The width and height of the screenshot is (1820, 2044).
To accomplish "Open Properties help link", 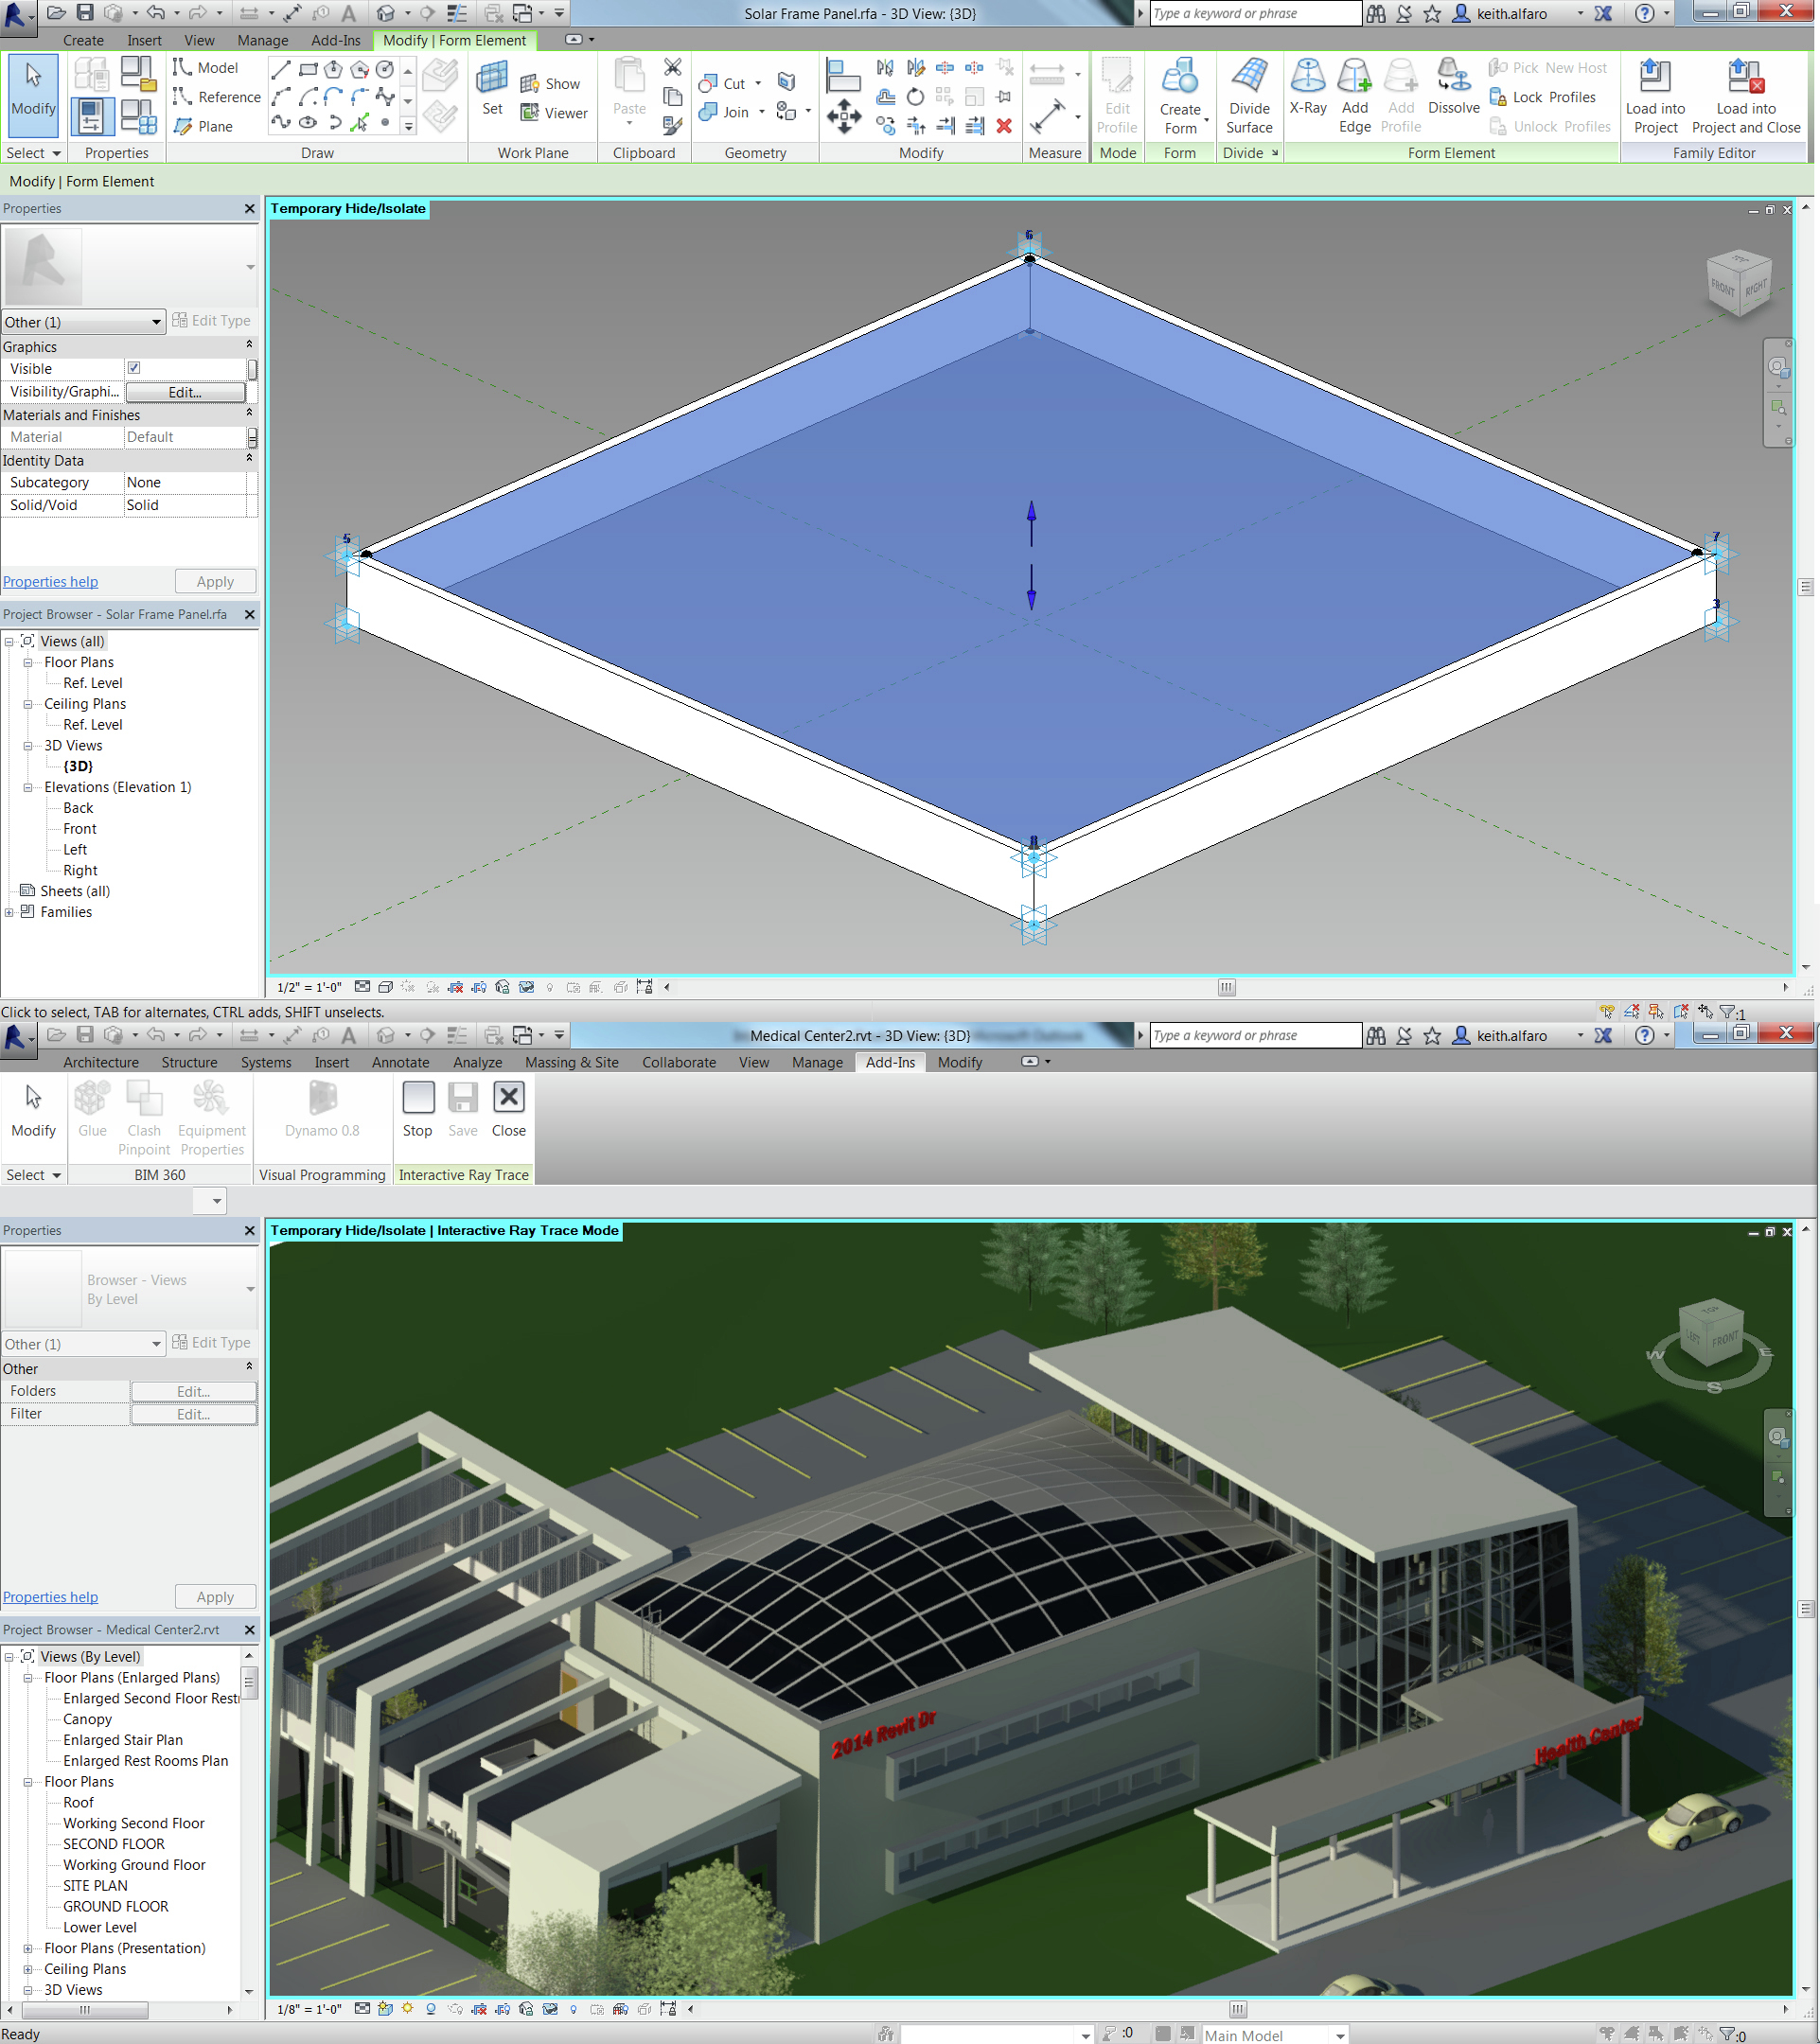I will (x=50, y=581).
